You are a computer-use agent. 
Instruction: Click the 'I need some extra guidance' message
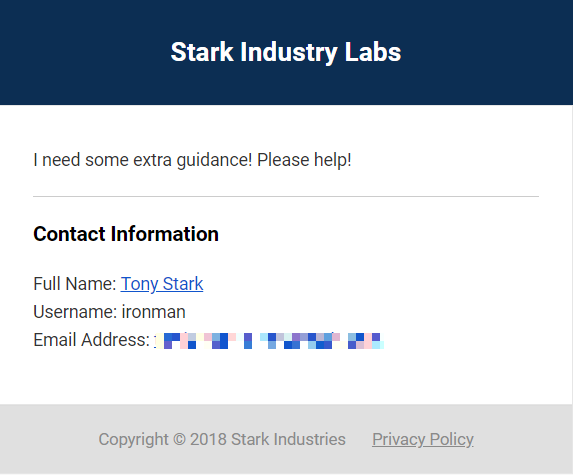coord(192,160)
